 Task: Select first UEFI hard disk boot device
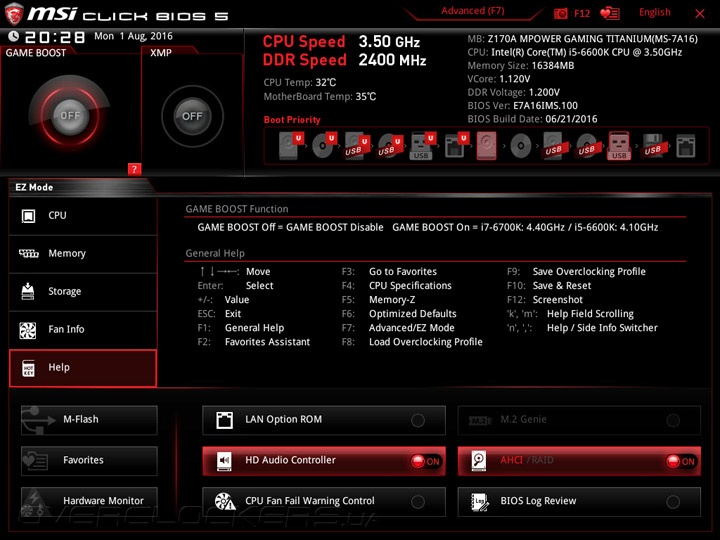coord(291,146)
